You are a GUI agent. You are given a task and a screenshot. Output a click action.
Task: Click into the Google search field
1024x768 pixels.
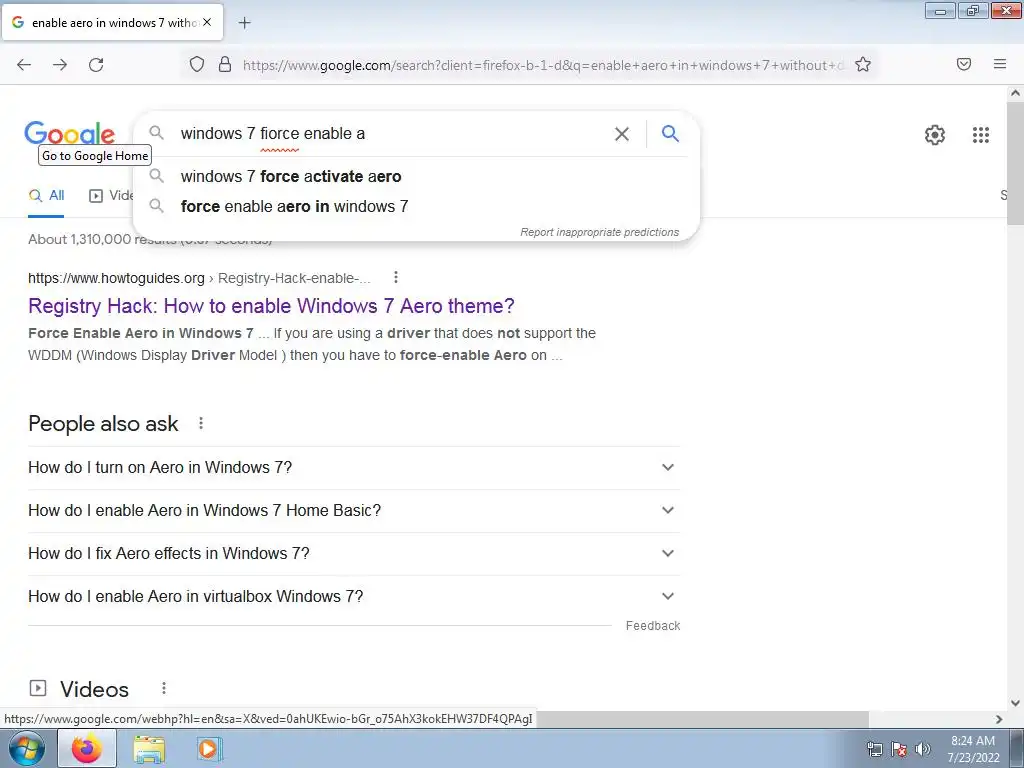392,134
